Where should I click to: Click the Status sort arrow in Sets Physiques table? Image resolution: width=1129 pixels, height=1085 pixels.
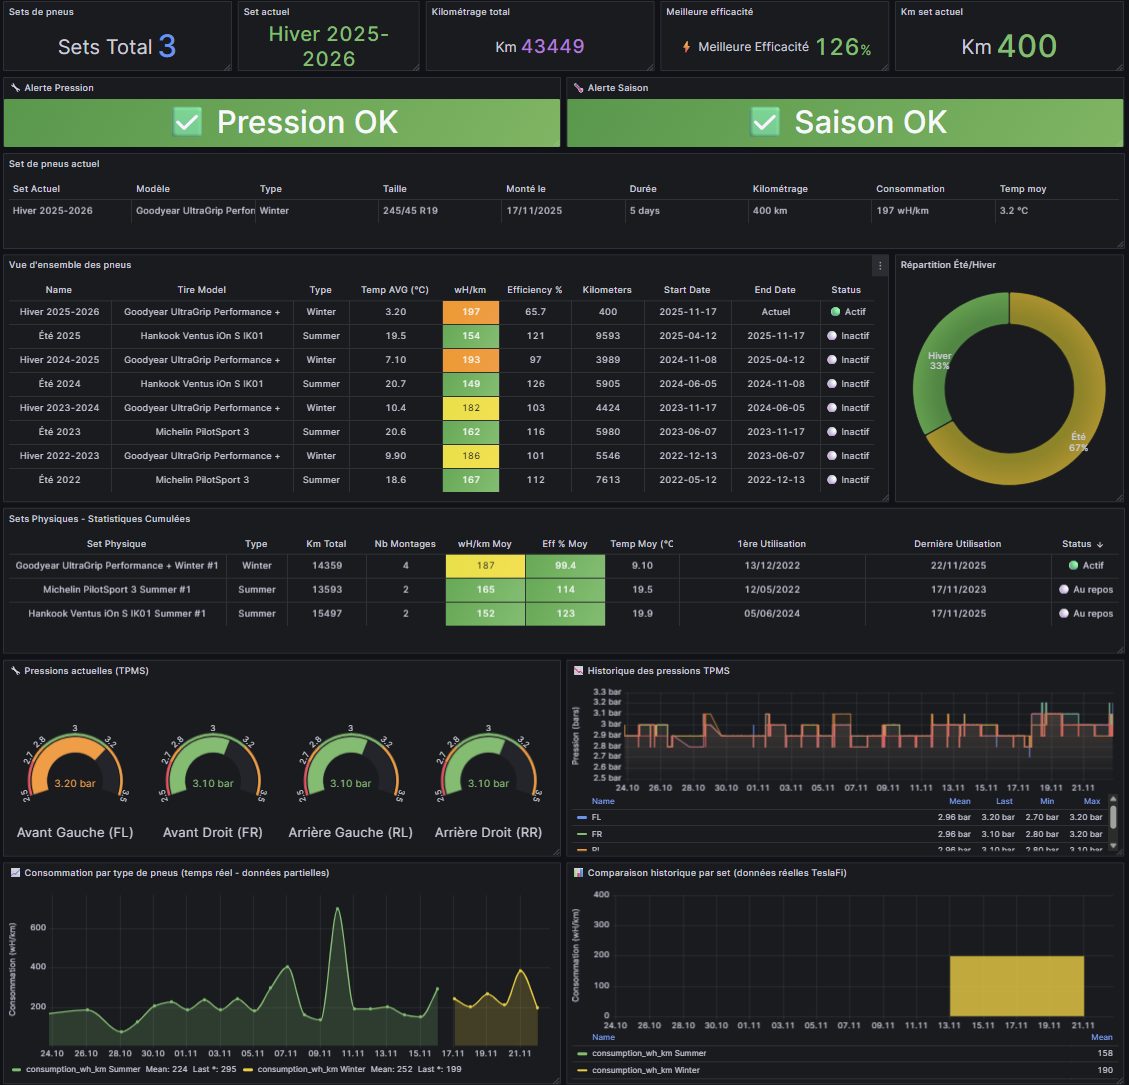1100,544
